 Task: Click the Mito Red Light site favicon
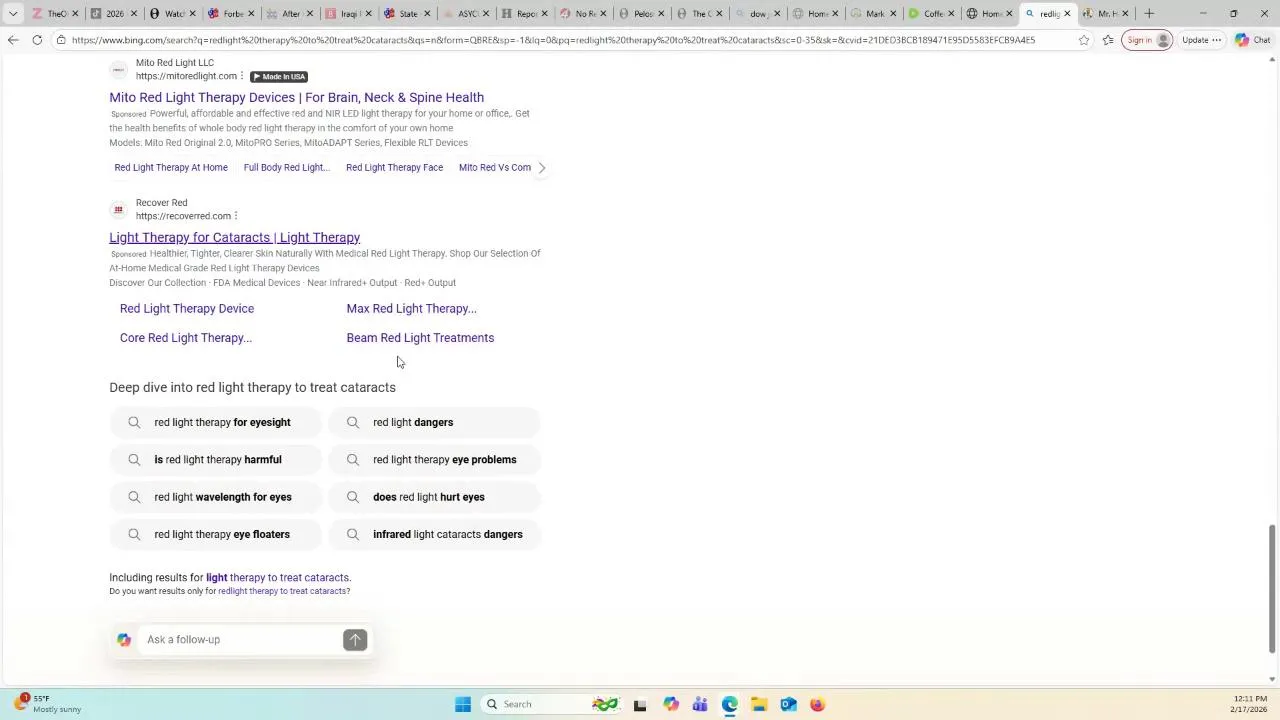pos(118,69)
